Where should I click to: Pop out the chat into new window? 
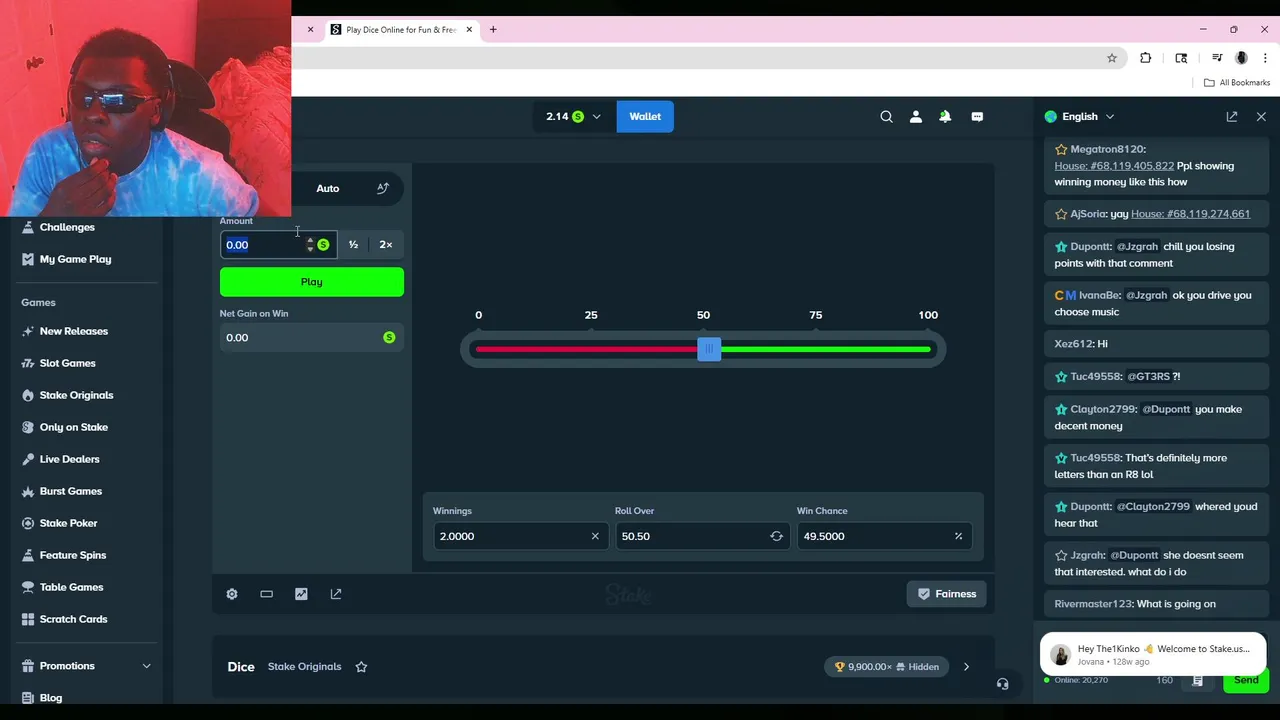[x=1232, y=117]
